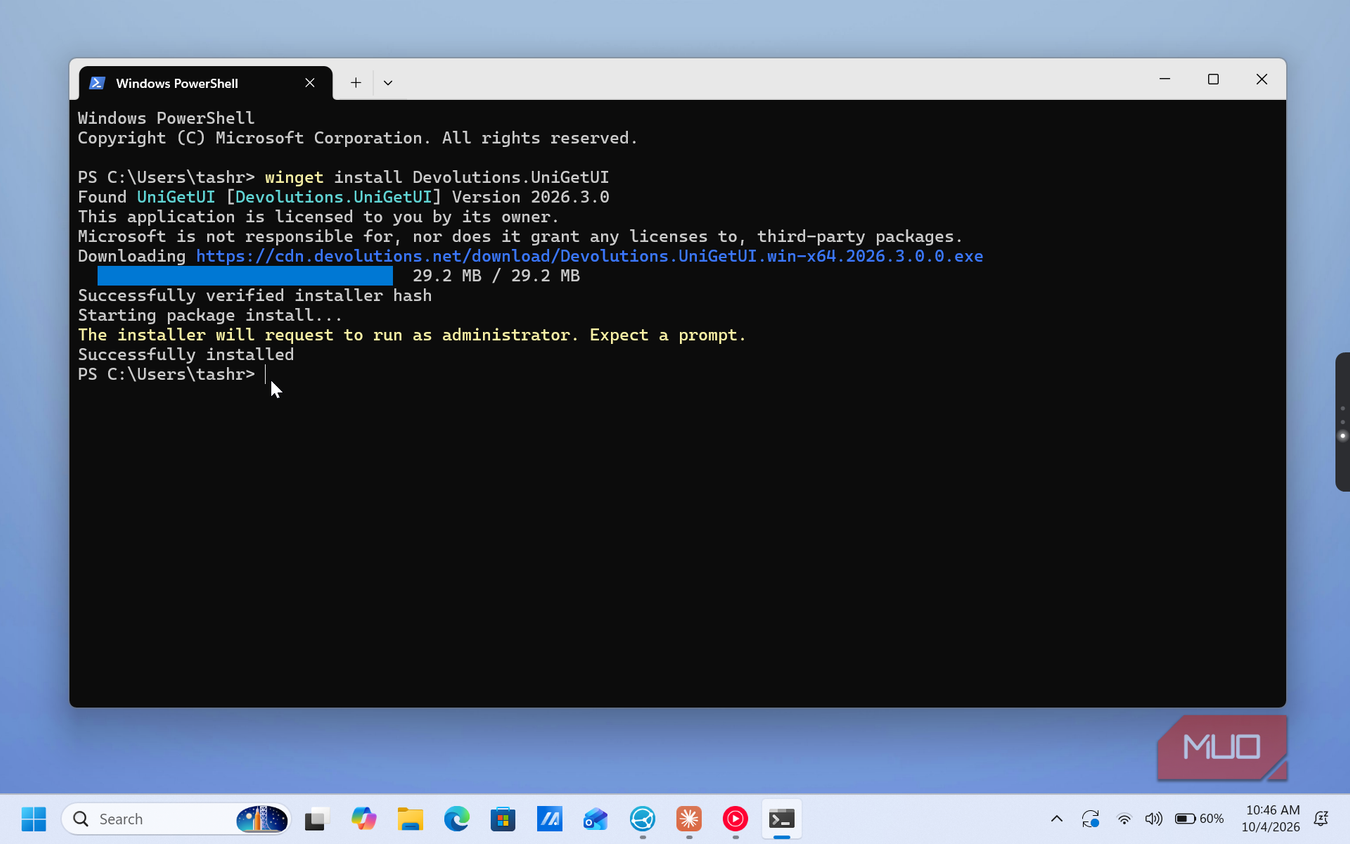Focus the taskbar Search box
This screenshot has height=844, width=1350.
click(176, 819)
